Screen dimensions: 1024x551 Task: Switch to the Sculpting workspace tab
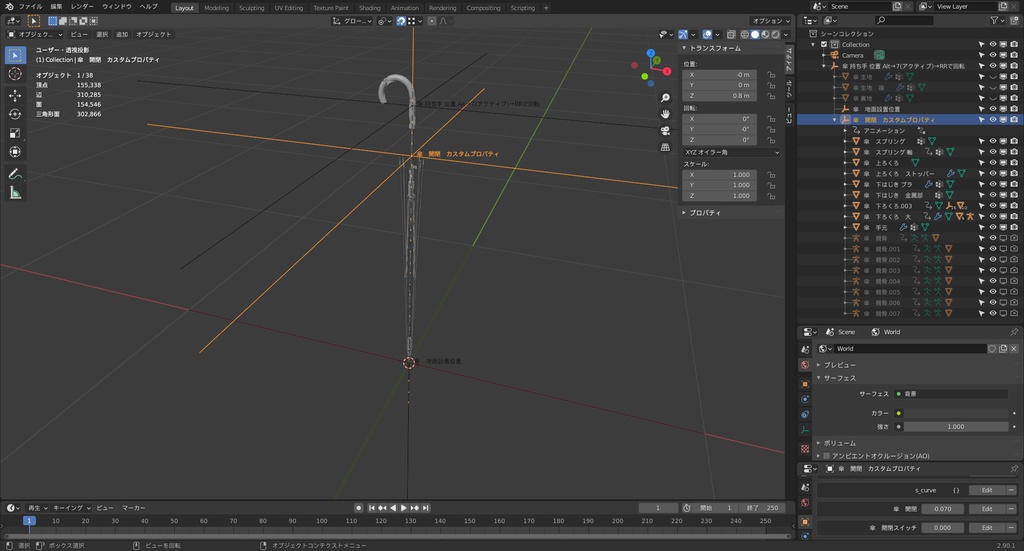coord(251,7)
